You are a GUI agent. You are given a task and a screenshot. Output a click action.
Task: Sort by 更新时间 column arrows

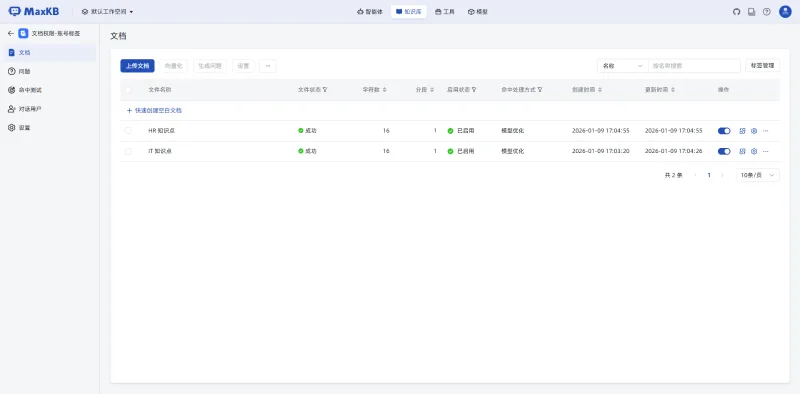point(673,90)
